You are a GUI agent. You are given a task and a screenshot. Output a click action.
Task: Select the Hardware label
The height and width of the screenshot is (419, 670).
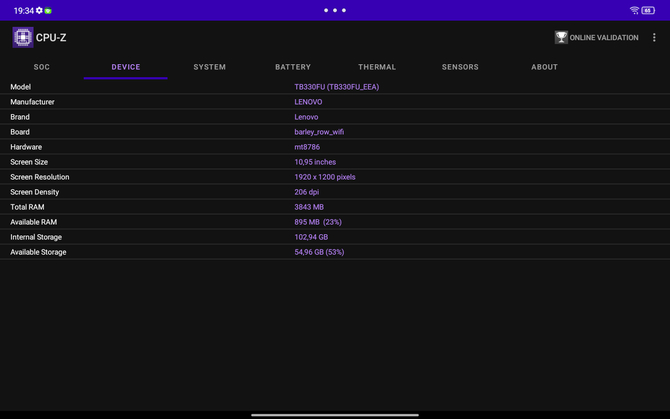[x=26, y=147]
